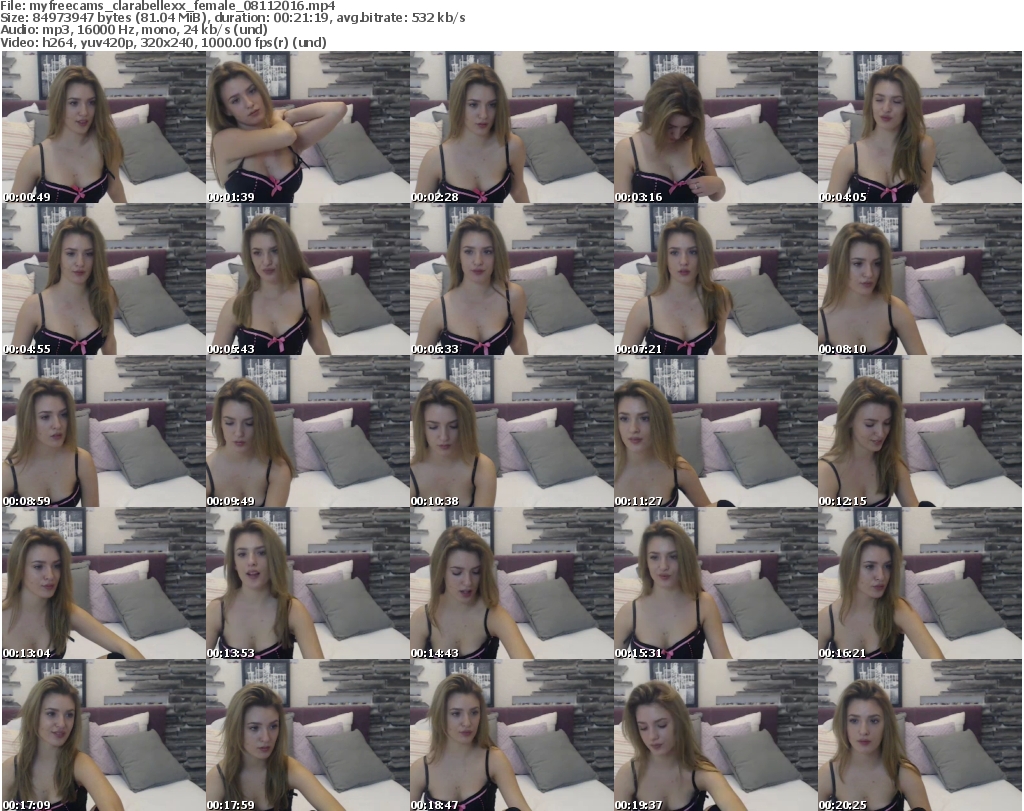The height and width of the screenshot is (811, 1024).
Task: Select the thumbnail timestamped 00:03:16
Action: 715,127
